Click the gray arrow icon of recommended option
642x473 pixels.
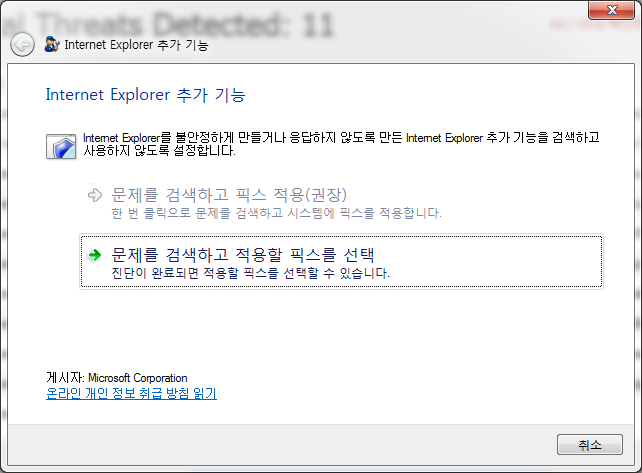(95, 195)
